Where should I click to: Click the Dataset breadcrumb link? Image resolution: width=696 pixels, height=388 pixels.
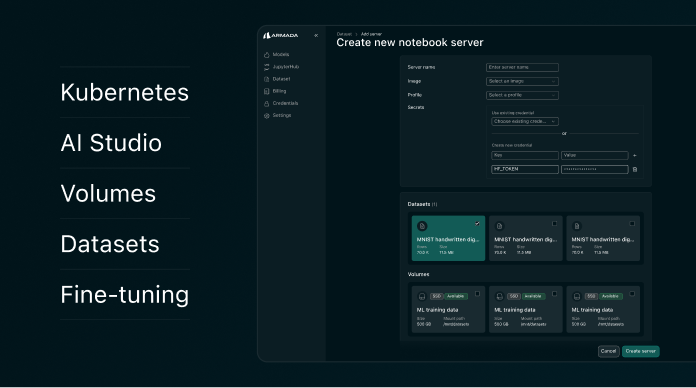(x=344, y=34)
